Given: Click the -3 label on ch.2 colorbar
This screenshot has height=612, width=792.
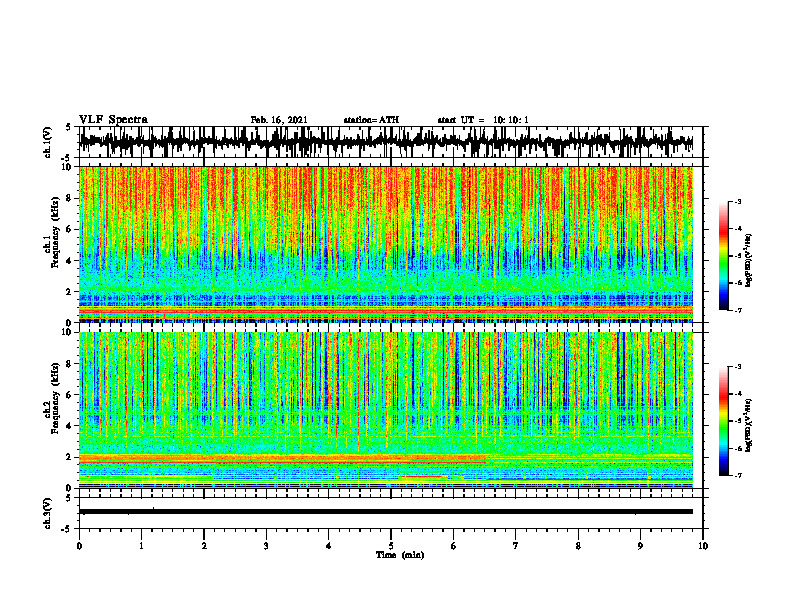Looking at the screenshot, I should tap(738, 367).
